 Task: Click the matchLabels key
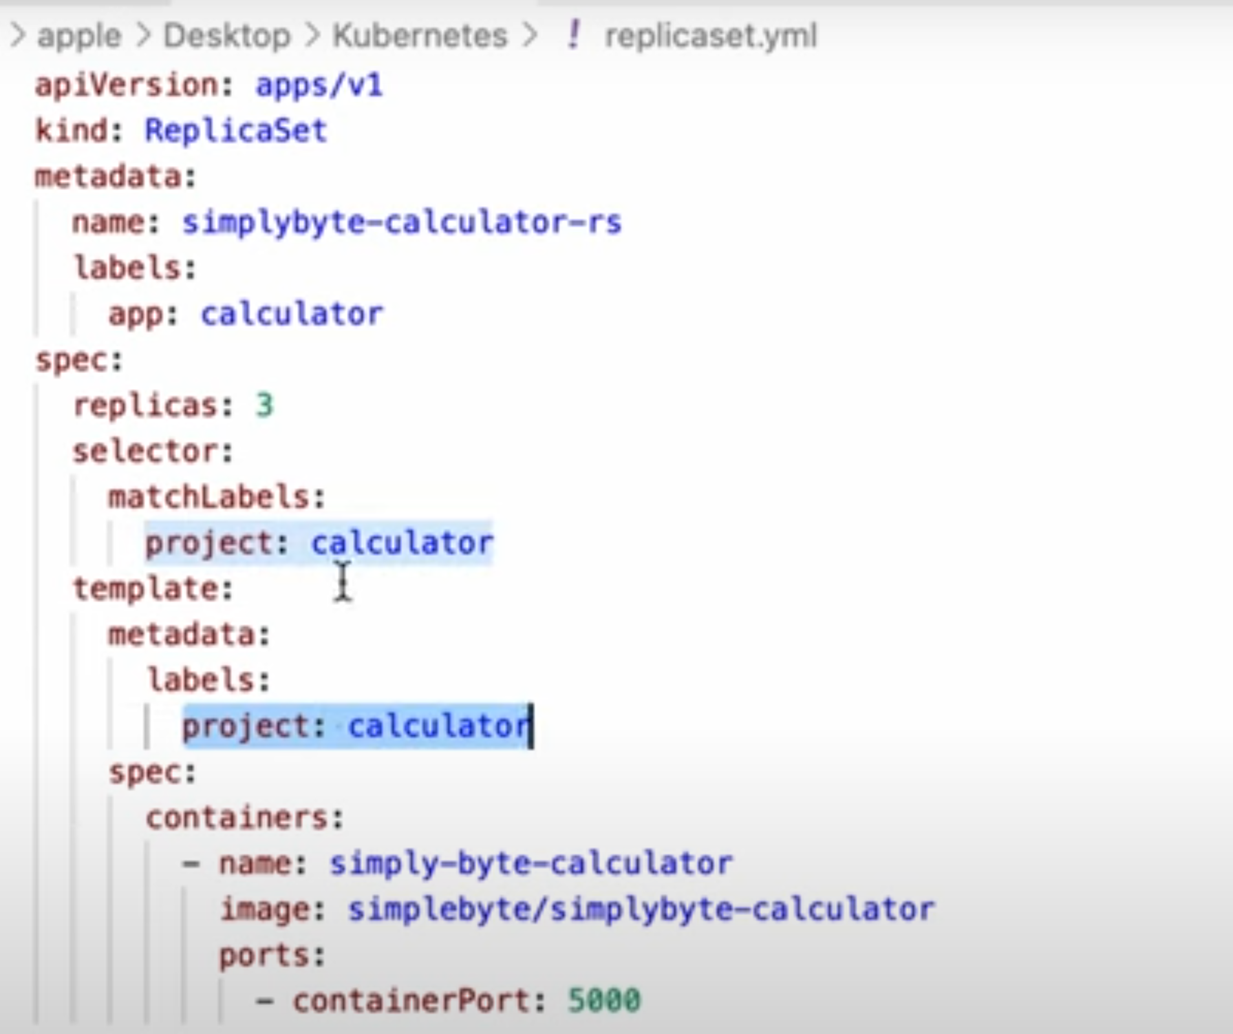coord(210,497)
